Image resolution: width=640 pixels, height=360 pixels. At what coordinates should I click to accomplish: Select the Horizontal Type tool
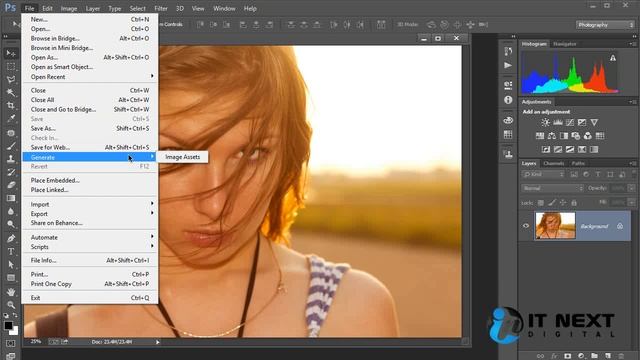[x=11, y=251]
